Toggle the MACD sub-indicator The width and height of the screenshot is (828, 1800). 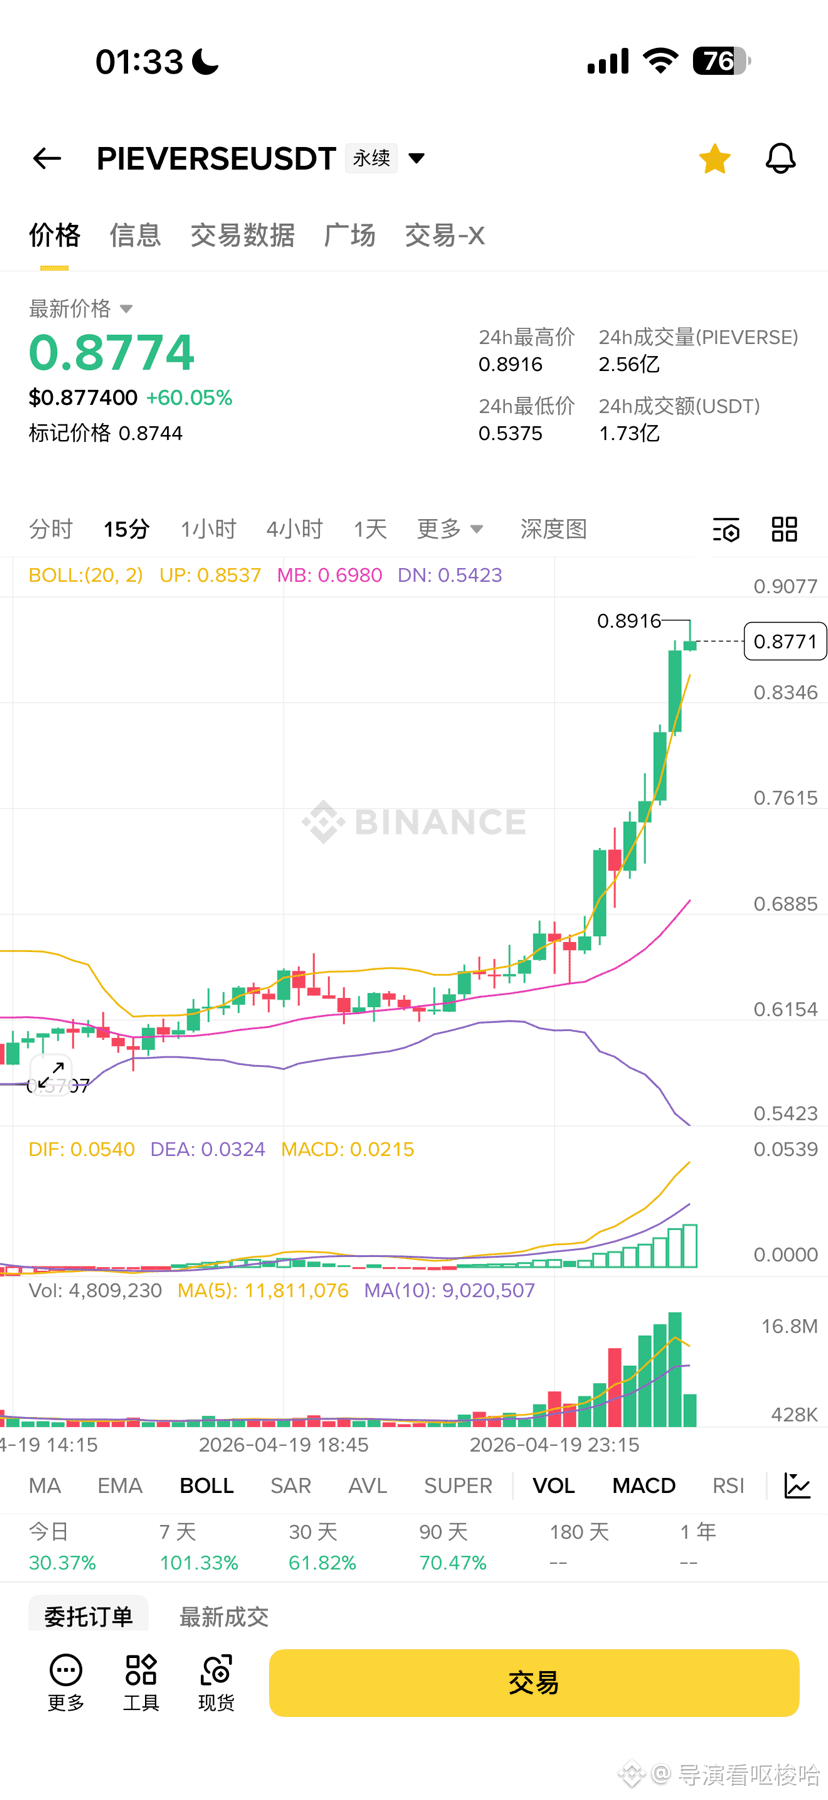click(644, 1486)
